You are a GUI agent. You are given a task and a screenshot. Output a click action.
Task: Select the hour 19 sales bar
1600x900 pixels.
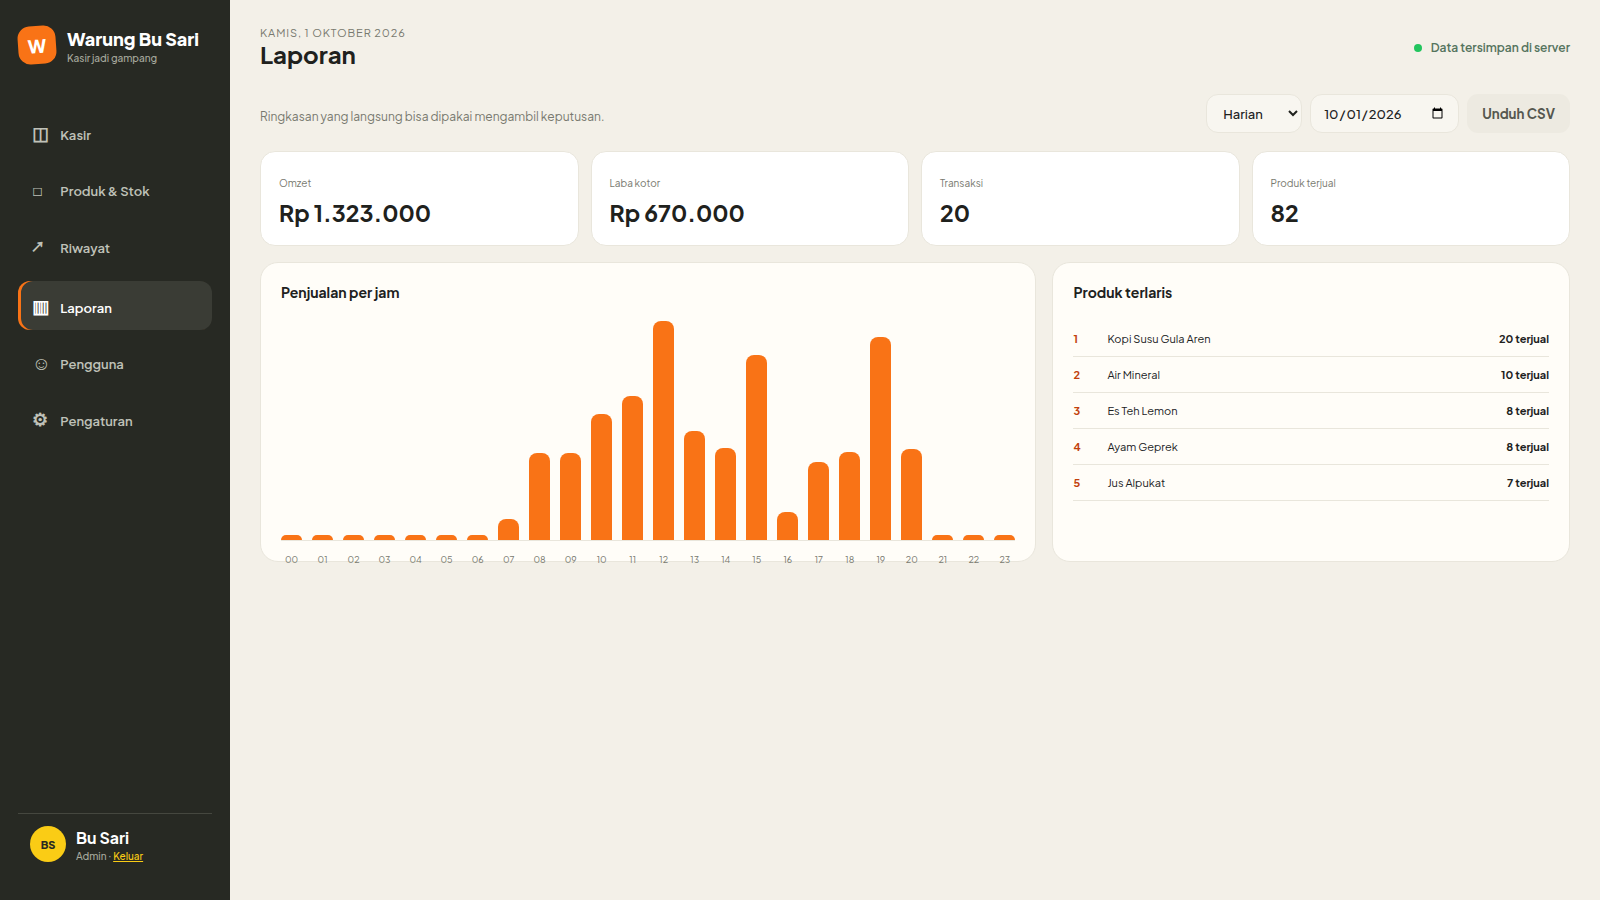tap(880, 438)
